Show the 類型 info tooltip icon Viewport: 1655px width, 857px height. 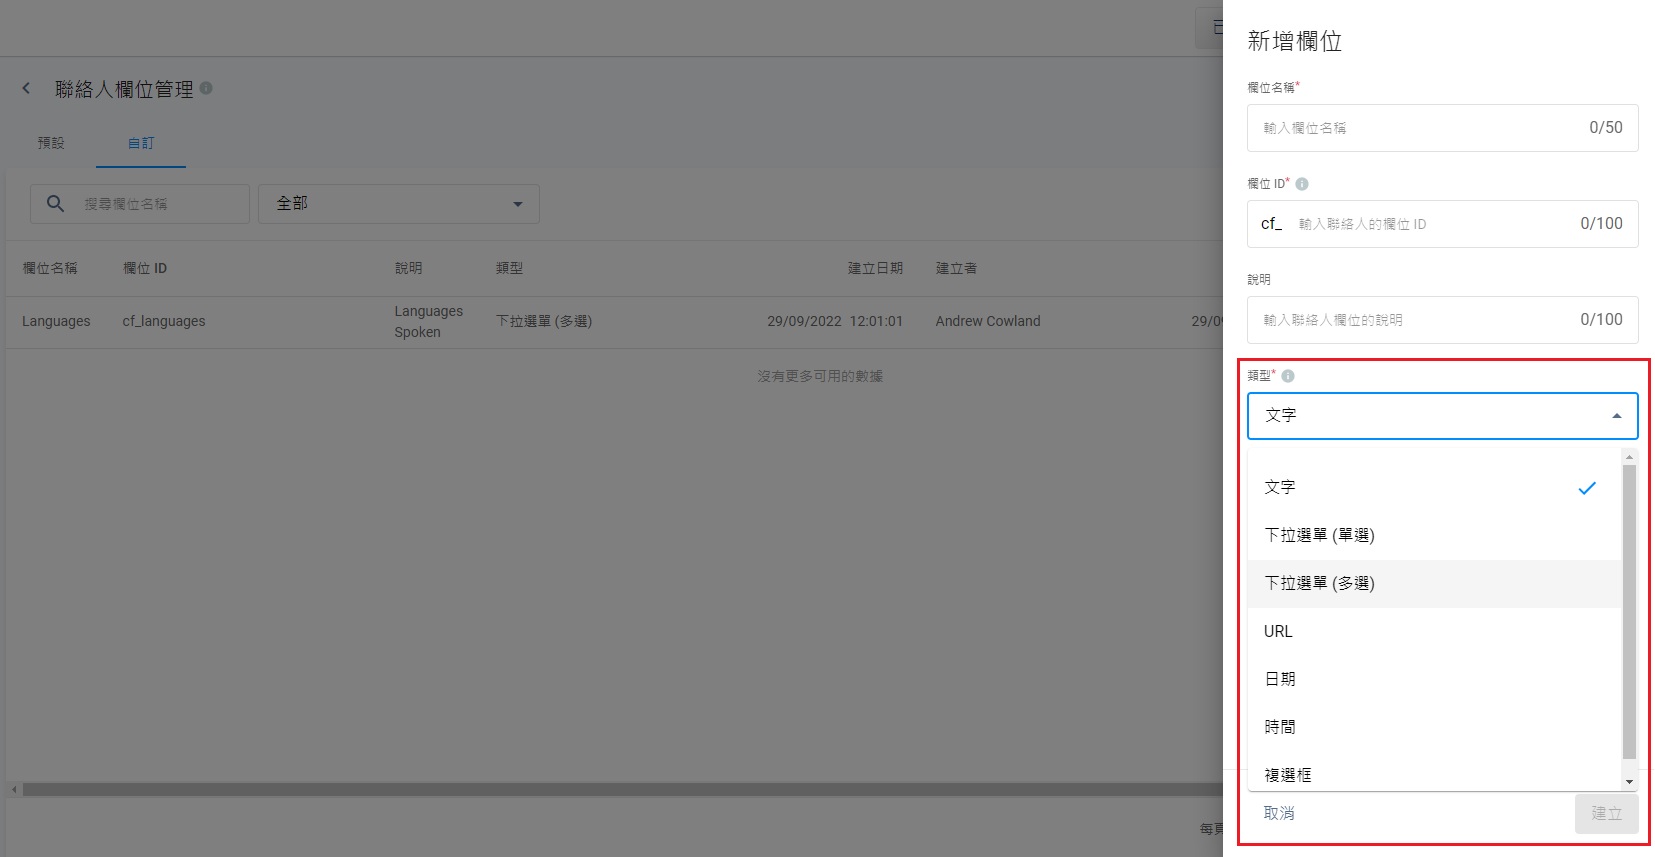click(1288, 376)
